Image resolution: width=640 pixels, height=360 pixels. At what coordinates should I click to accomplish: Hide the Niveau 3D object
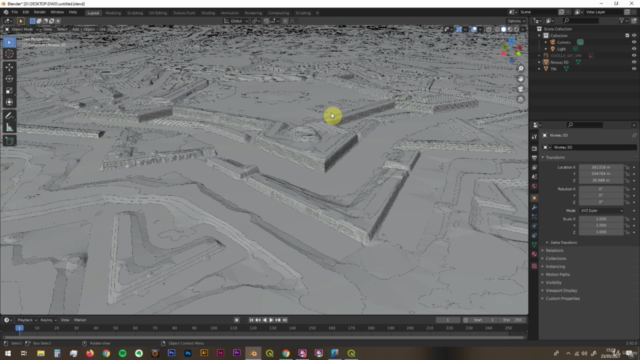point(634,62)
